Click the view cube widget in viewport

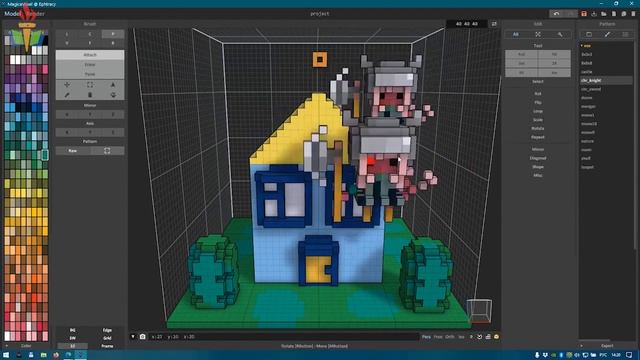click(x=479, y=311)
